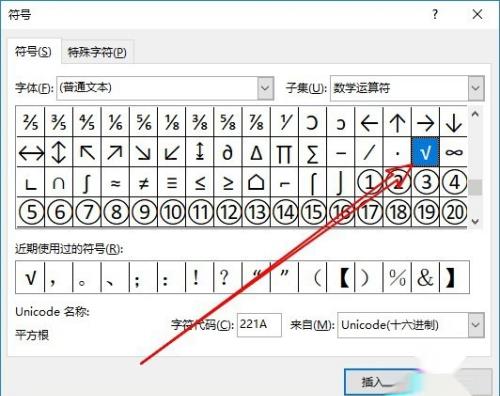Select the up arrow symbol
This screenshot has width=500, height=396.
pyautogui.click(x=397, y=122)
